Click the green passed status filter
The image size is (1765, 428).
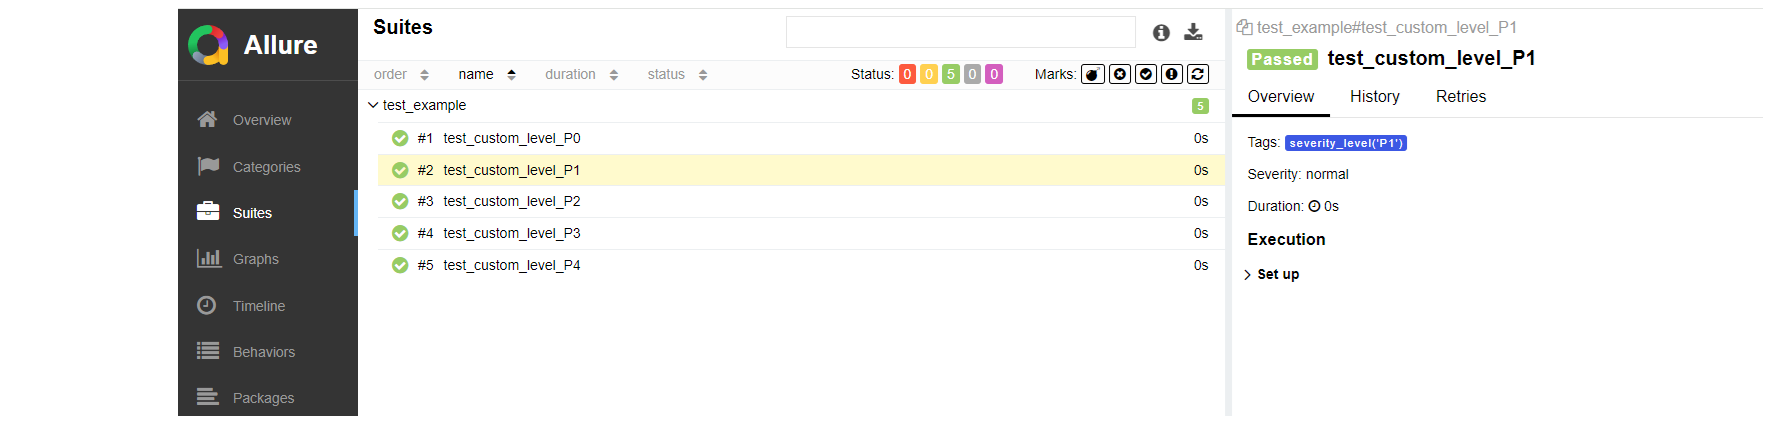(x=951, y=74)
